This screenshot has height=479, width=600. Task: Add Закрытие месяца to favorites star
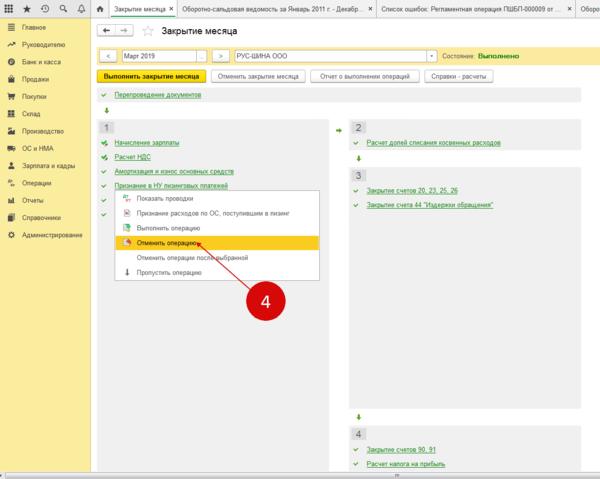pyautogui.click(x=148, y=31)
